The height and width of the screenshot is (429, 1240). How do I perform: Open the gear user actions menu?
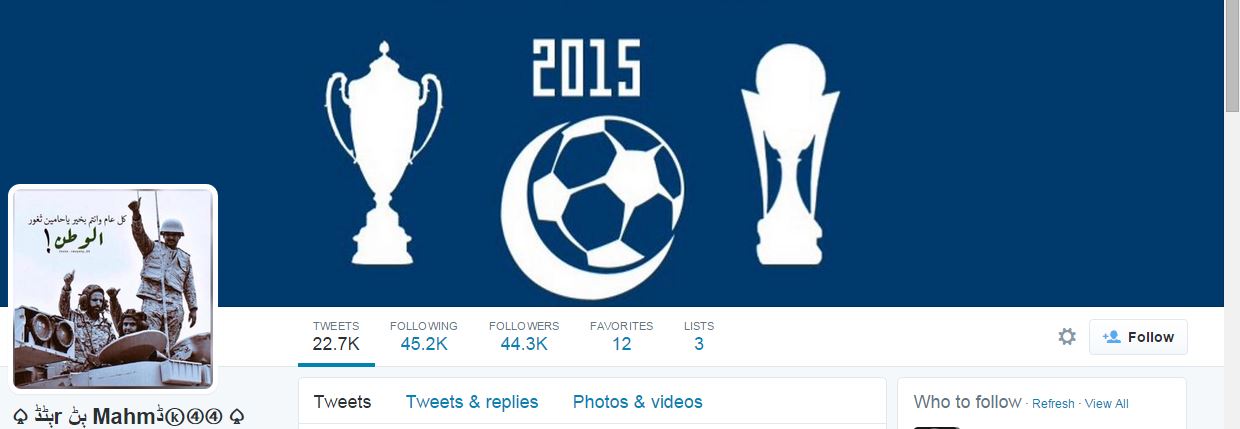pos(1067,337)
